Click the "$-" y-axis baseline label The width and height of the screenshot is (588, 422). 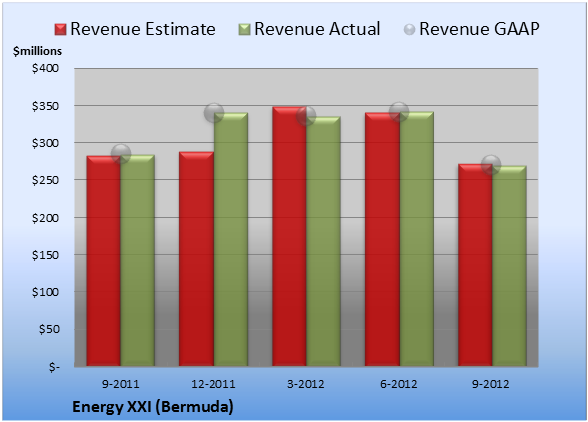(x=54, y=367)
